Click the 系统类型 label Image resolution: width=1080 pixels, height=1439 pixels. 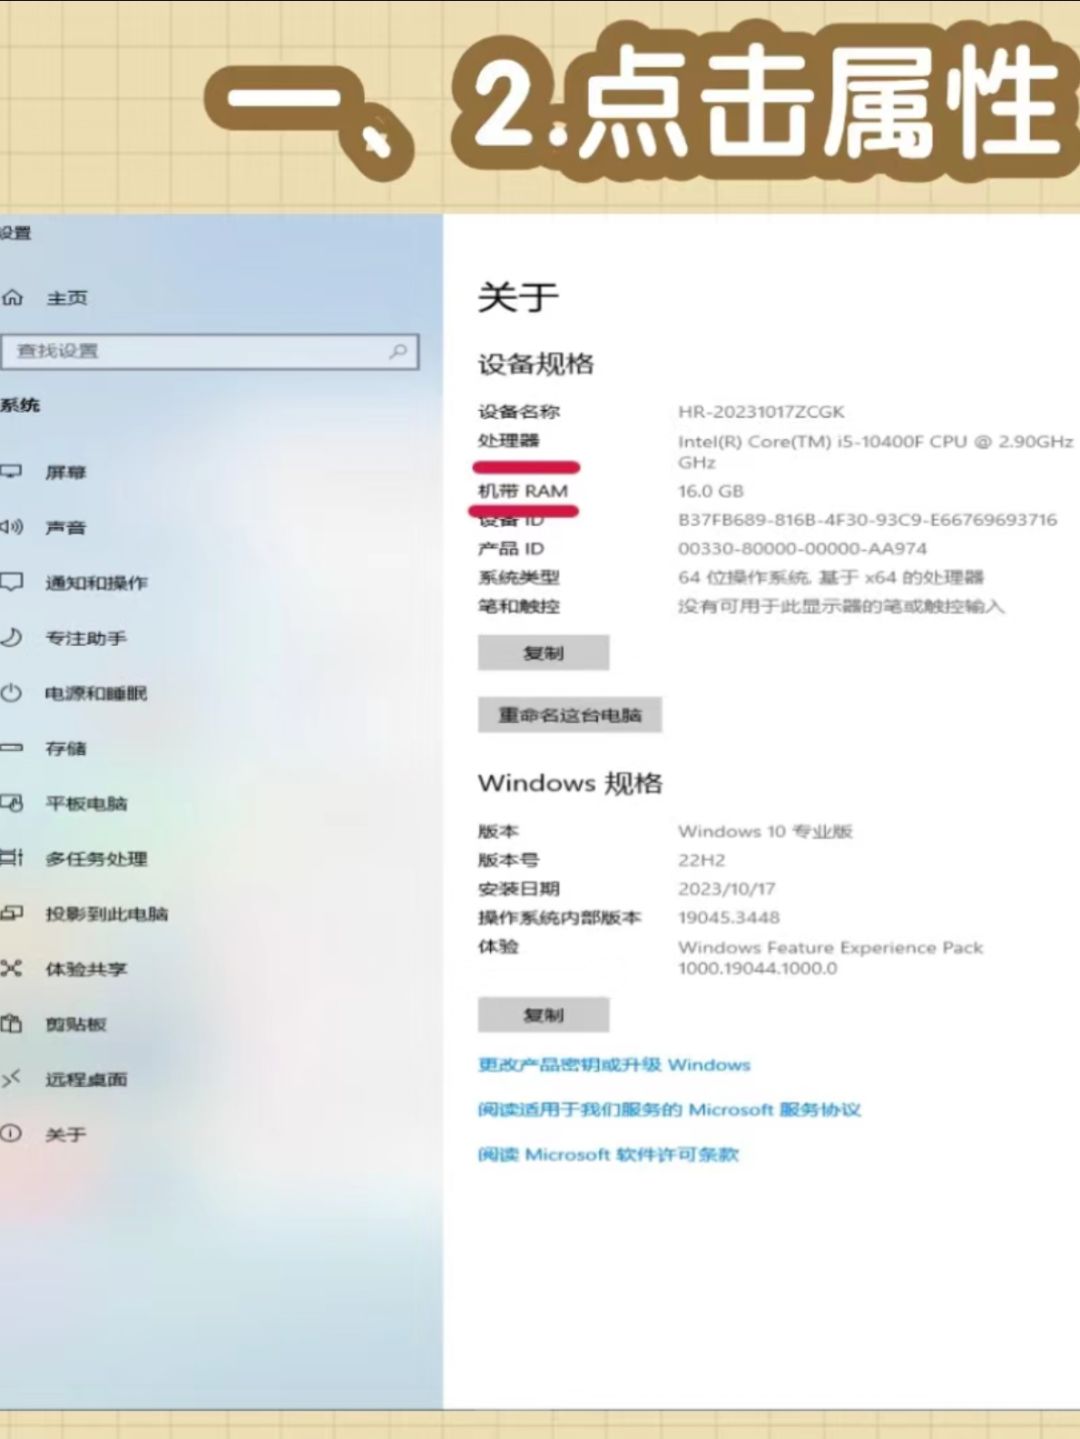coord(518,577)
